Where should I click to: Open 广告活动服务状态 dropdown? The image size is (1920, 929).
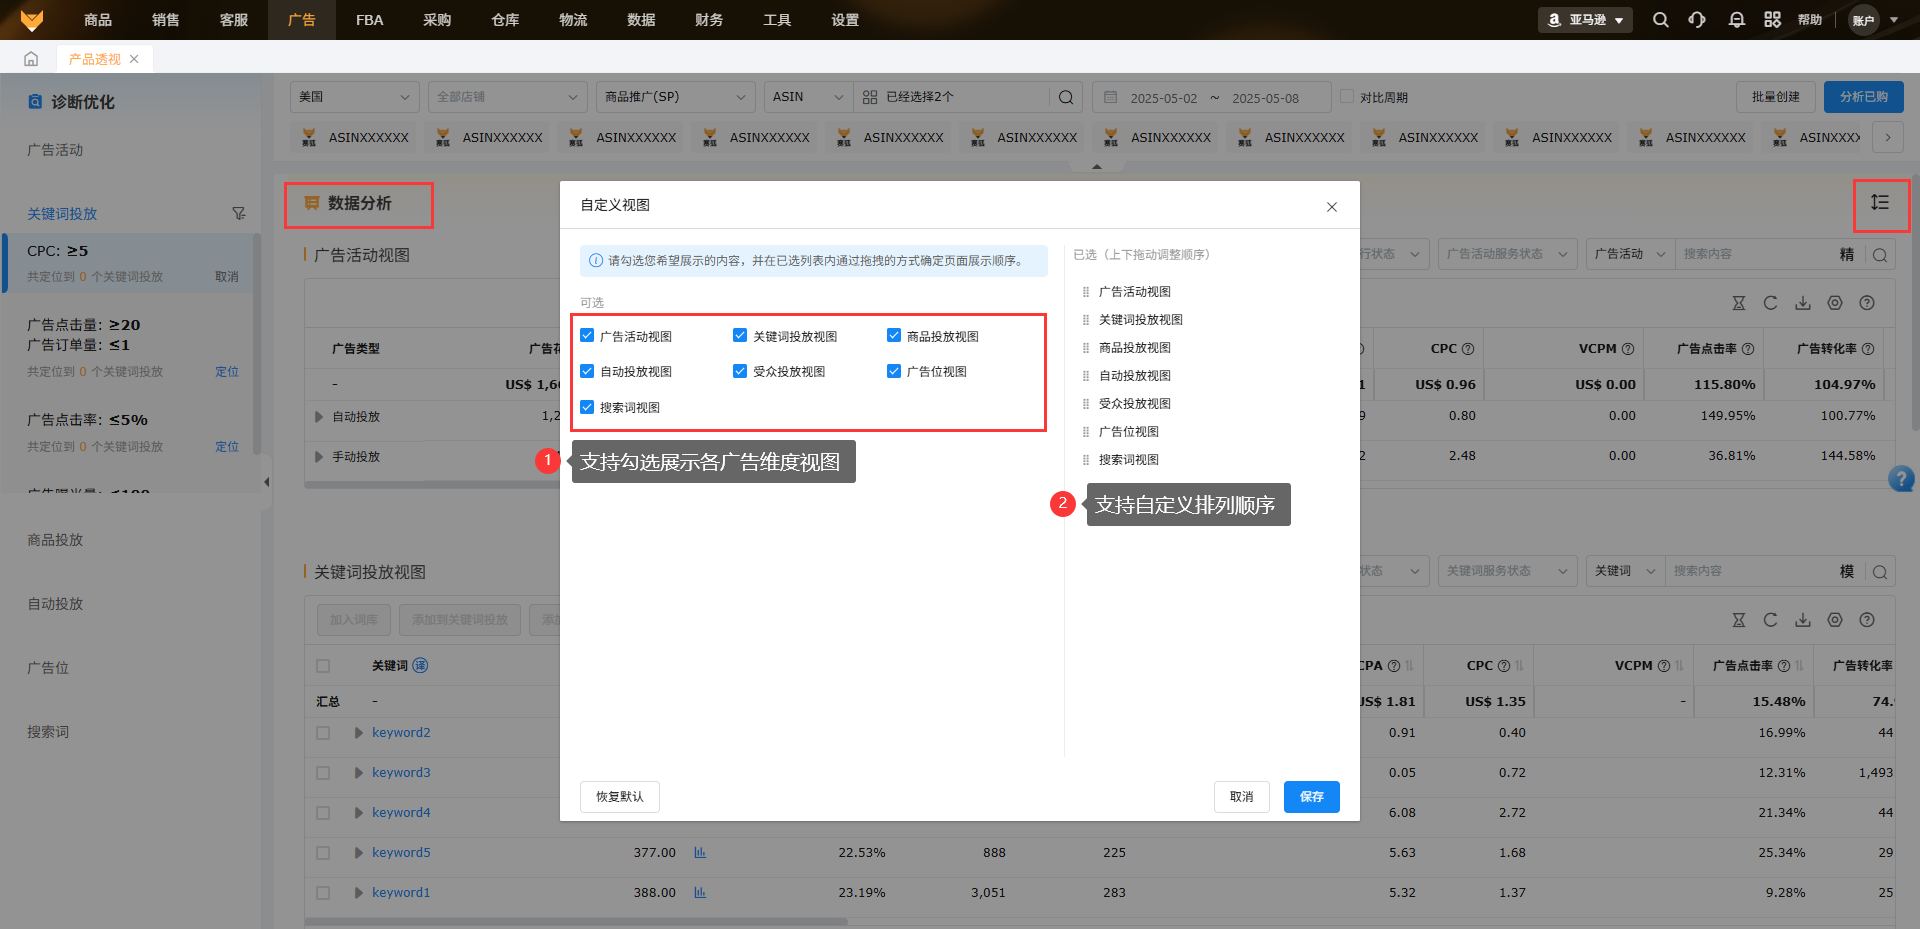1508,254
